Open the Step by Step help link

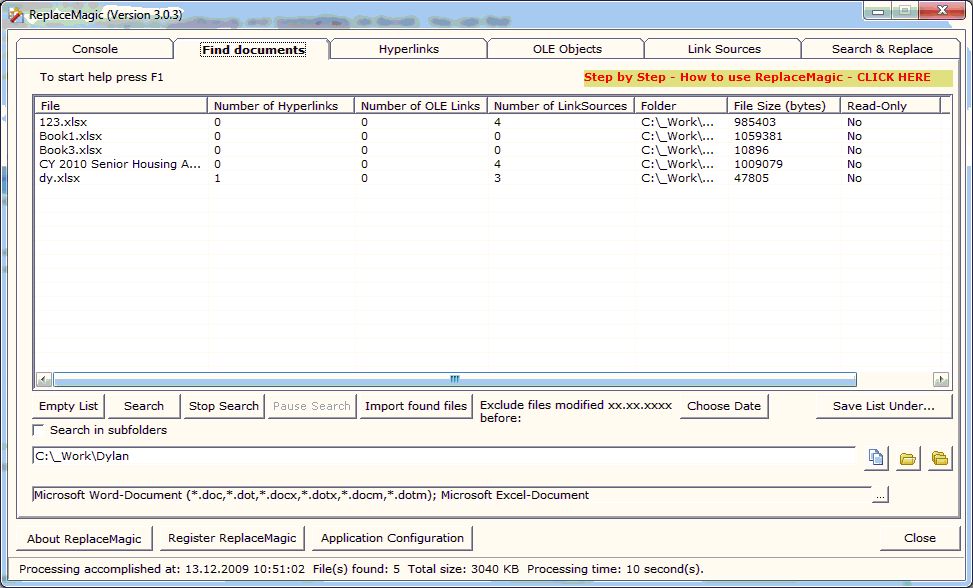757,78
